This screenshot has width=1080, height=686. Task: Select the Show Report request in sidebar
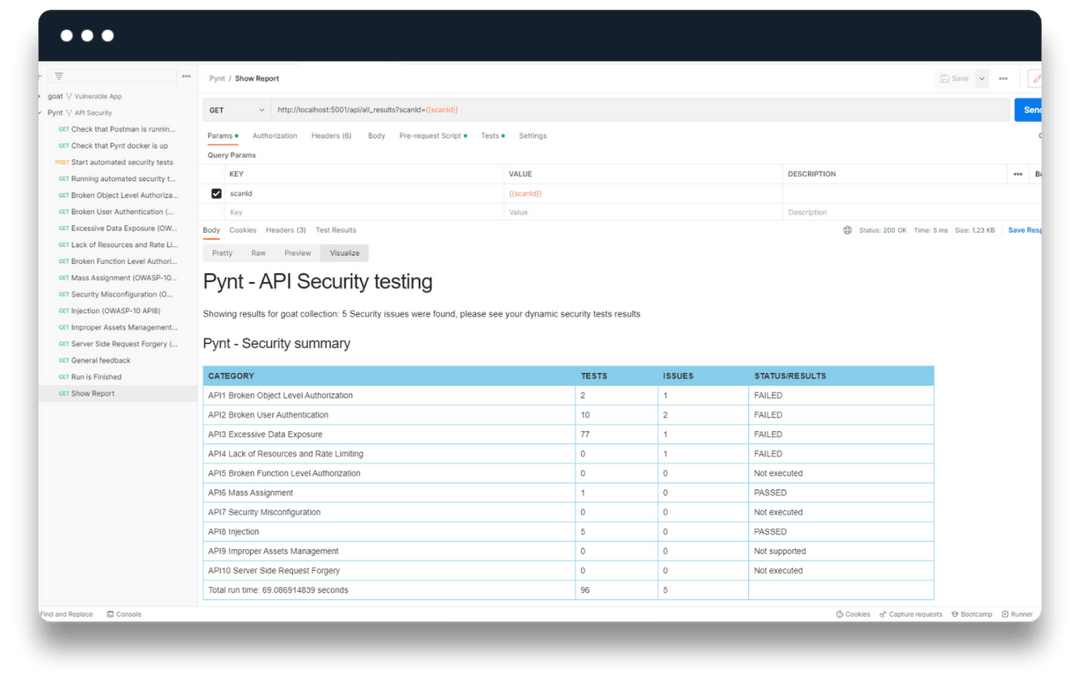[x=94, y=393]
